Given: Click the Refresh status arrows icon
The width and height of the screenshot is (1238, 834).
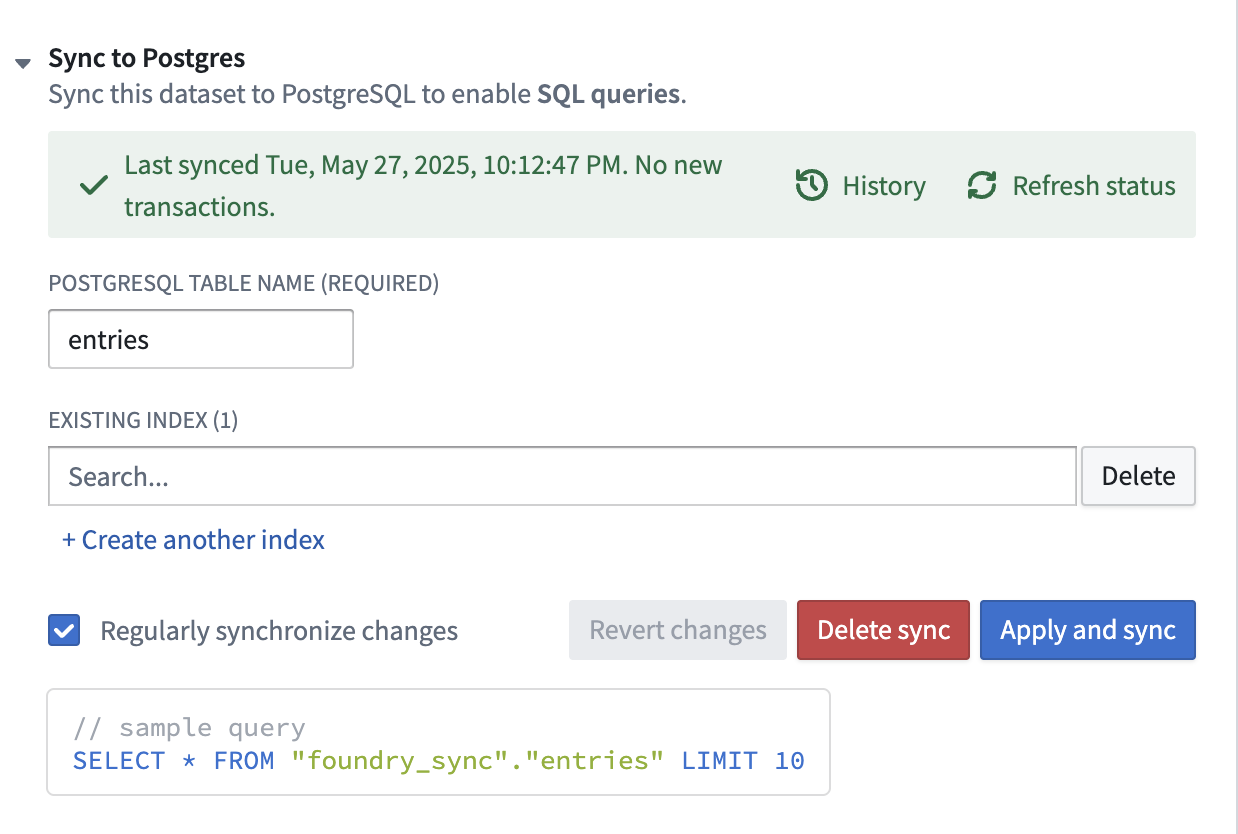Looking at the screenshot, I should [x=982, y=185].
